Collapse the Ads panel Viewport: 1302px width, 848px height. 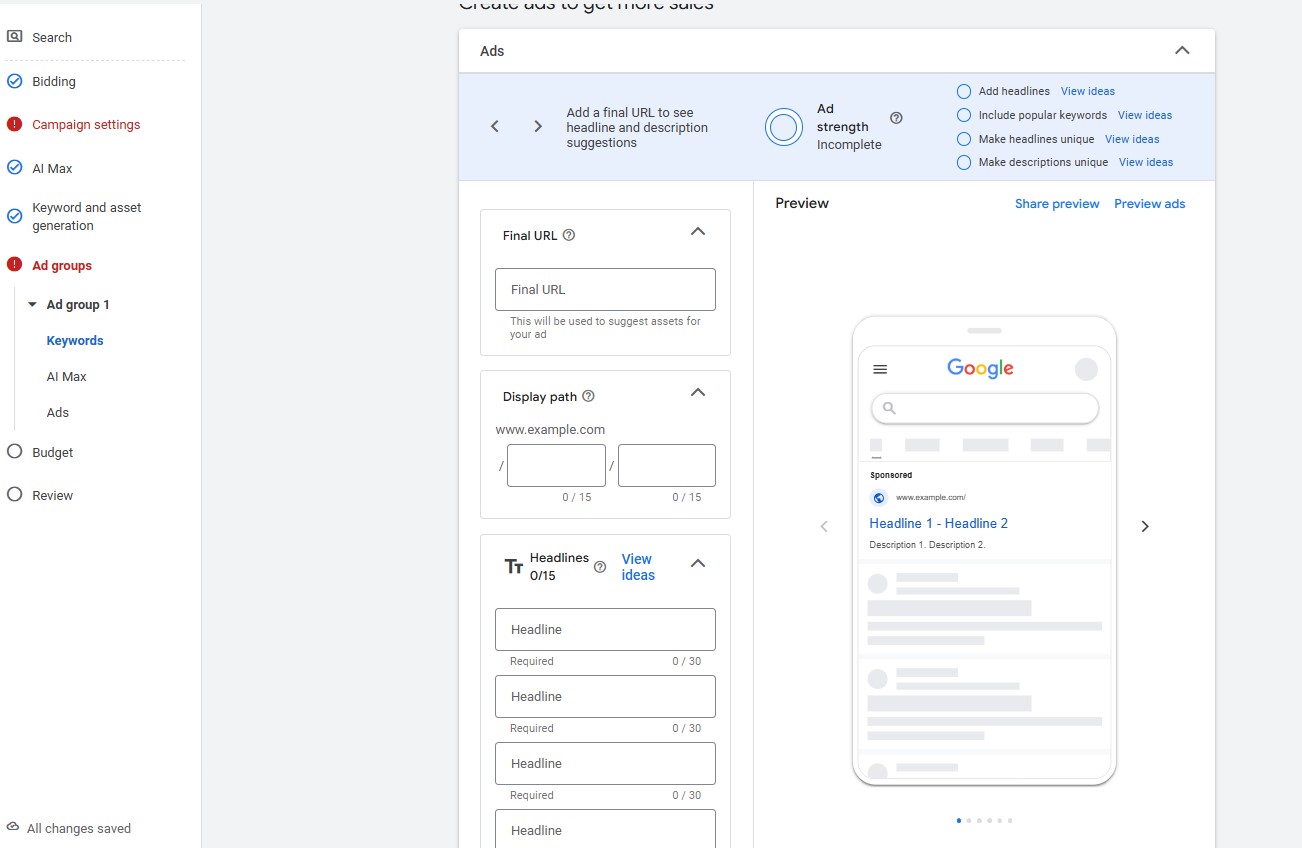click(x=1182, y=51)
